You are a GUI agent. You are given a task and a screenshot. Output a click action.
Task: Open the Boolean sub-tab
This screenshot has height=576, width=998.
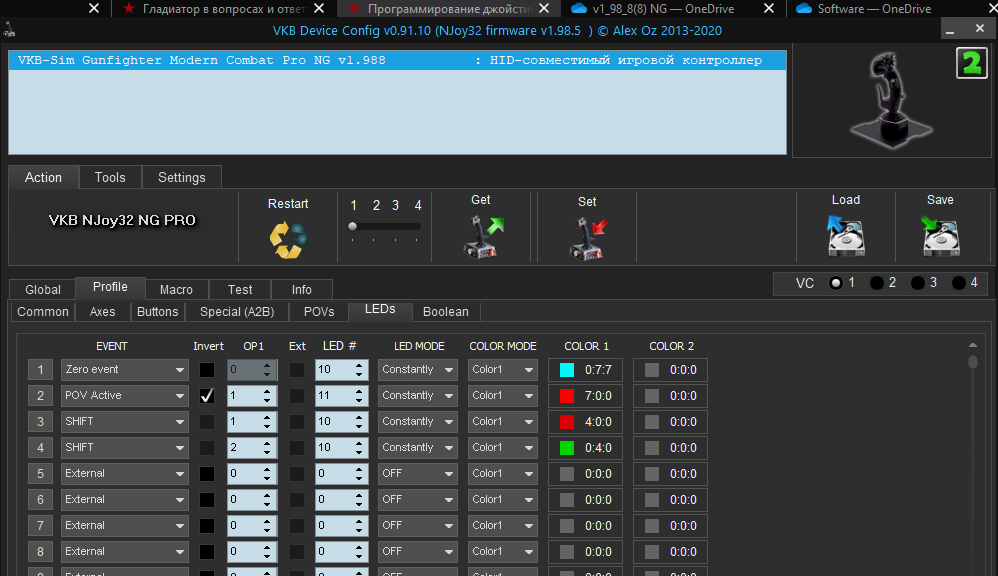(446, 312)
